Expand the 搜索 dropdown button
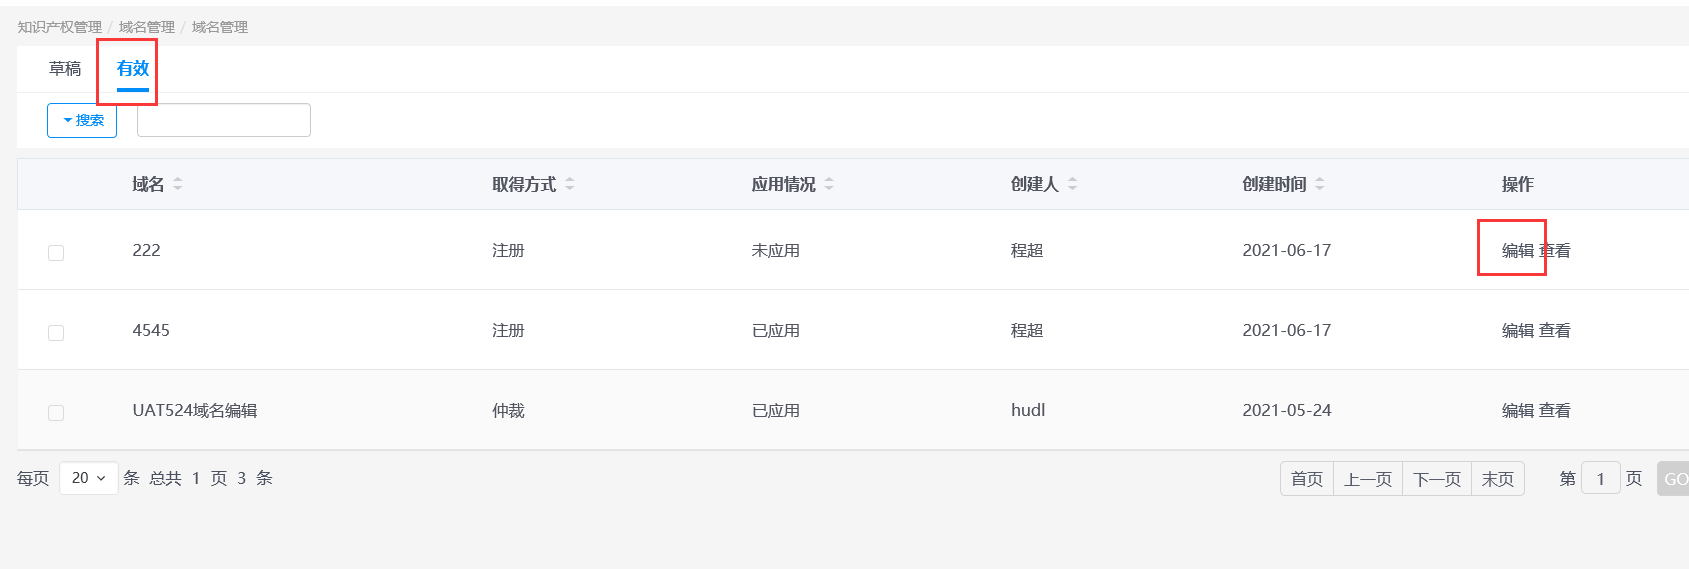Screen dimensions: 1689x569 click(82, 120)
